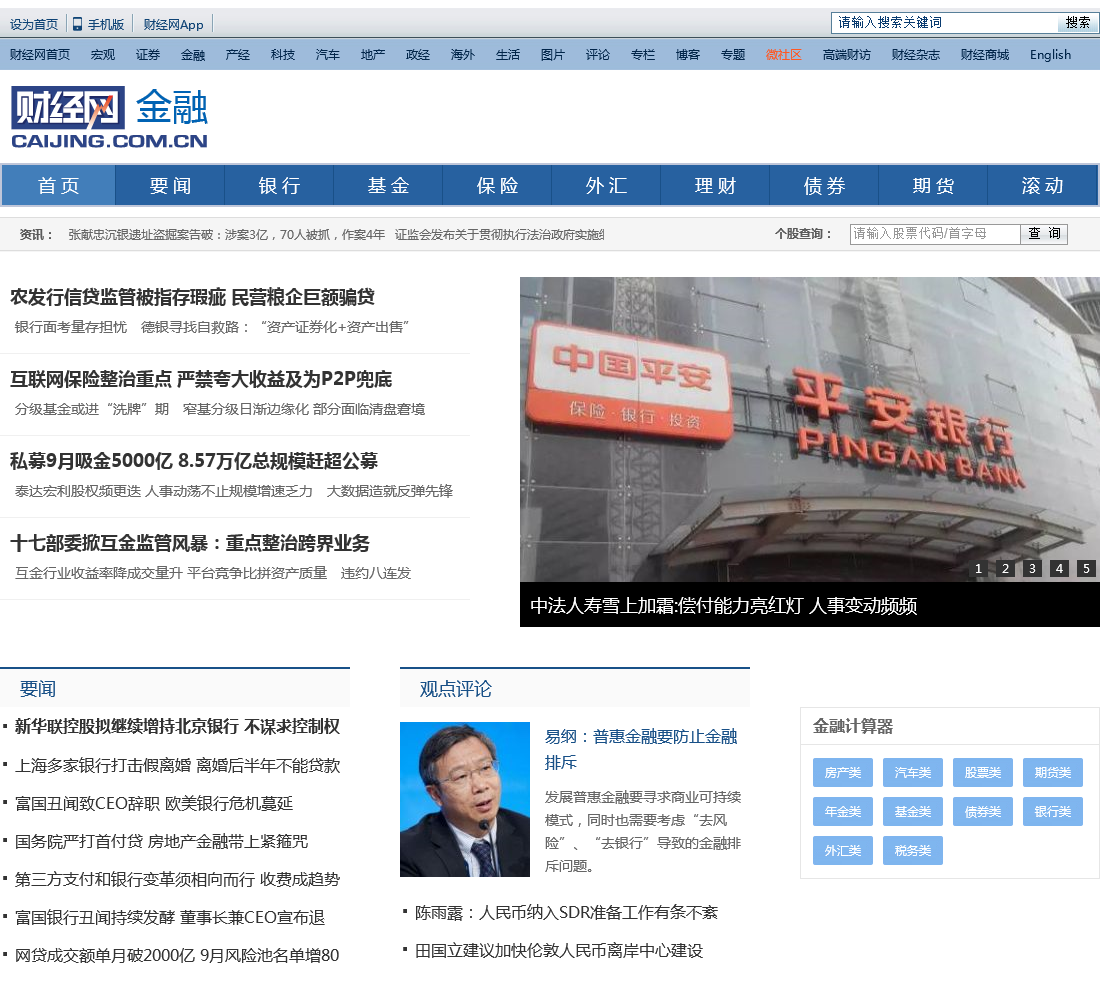Viewport: 1100px width, 1000px height.
Task: Open headline 私募9月吸金5000亿
Action: click(194, 461)
